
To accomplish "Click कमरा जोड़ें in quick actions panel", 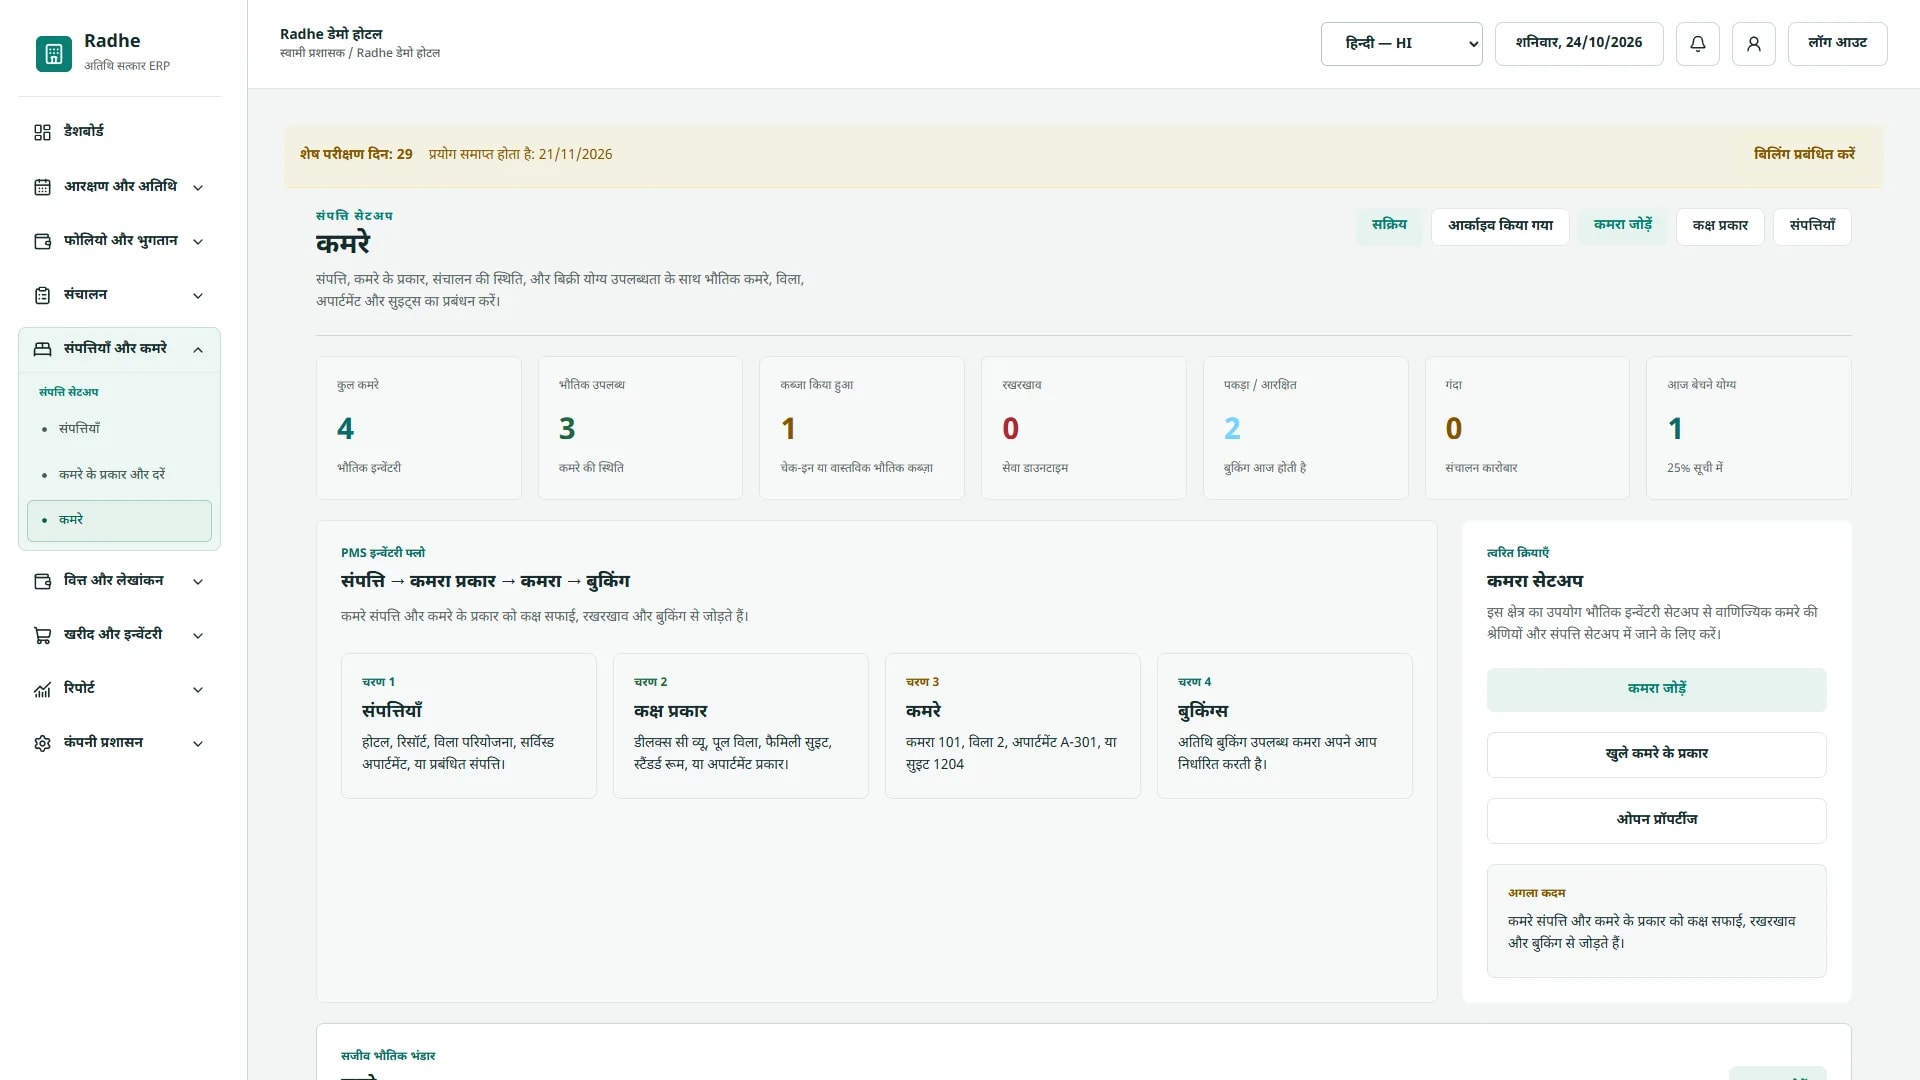I will pos(1656,690).
